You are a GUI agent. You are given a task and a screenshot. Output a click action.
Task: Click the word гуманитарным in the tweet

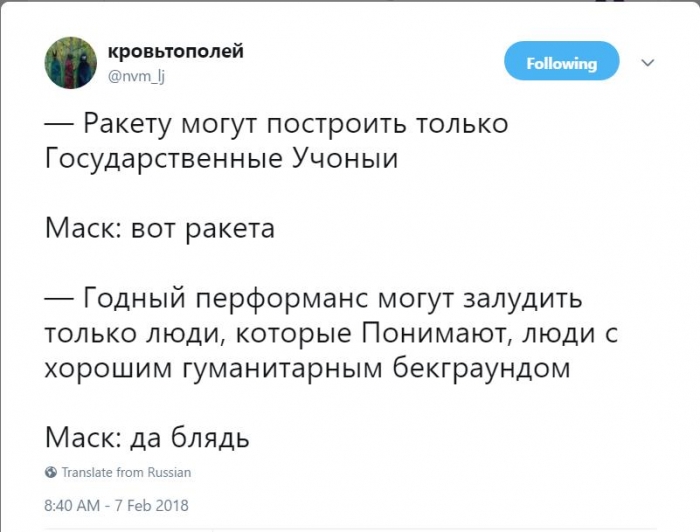[x=283, y=370]
